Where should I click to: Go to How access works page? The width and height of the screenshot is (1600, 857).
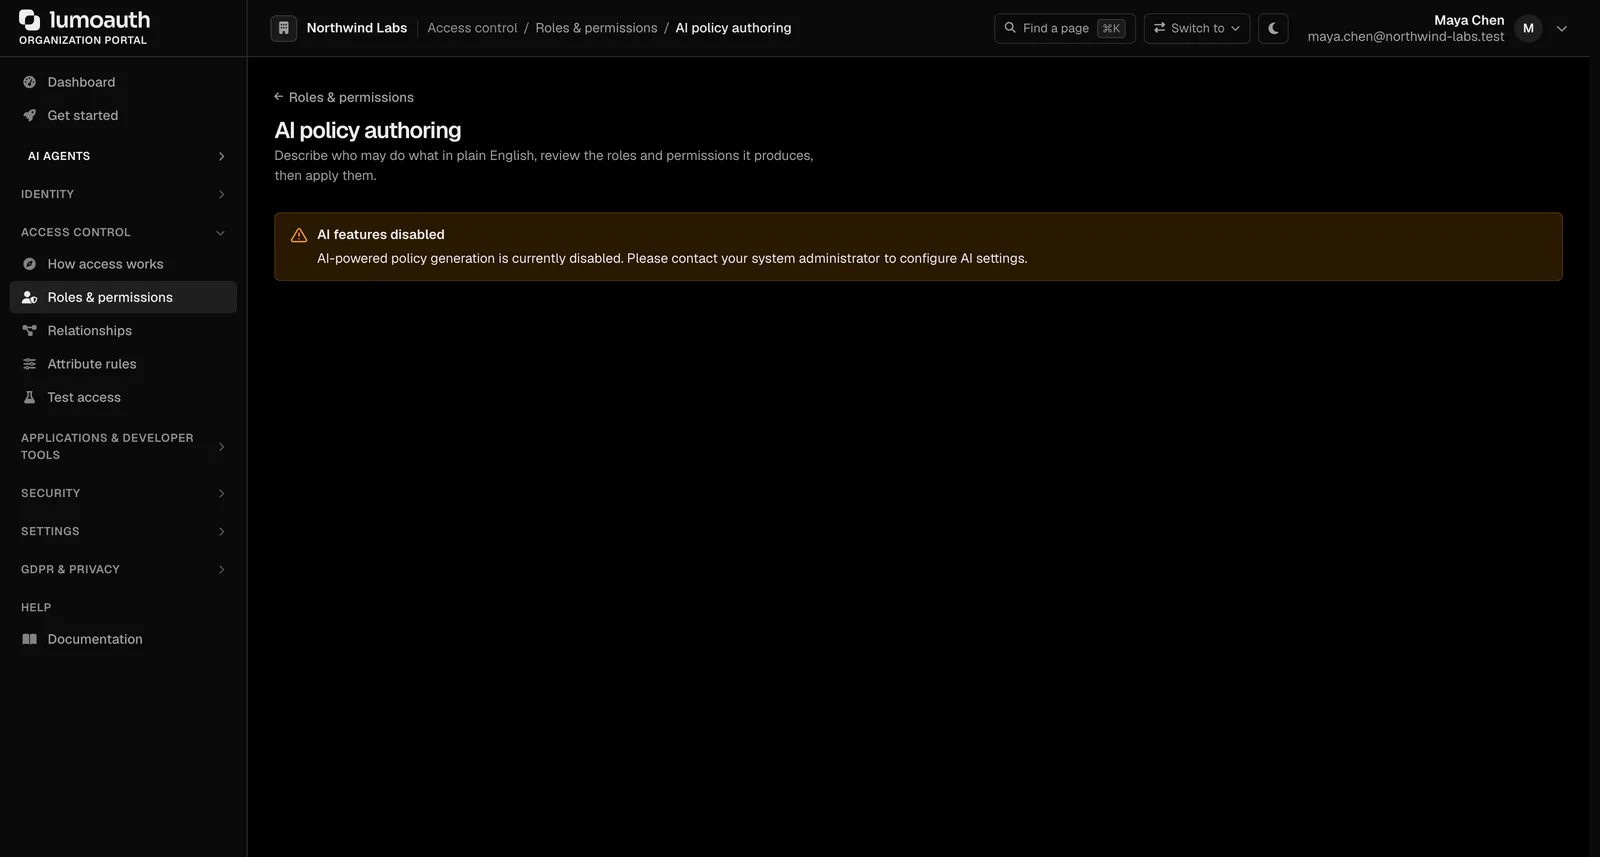click(123, 264)
